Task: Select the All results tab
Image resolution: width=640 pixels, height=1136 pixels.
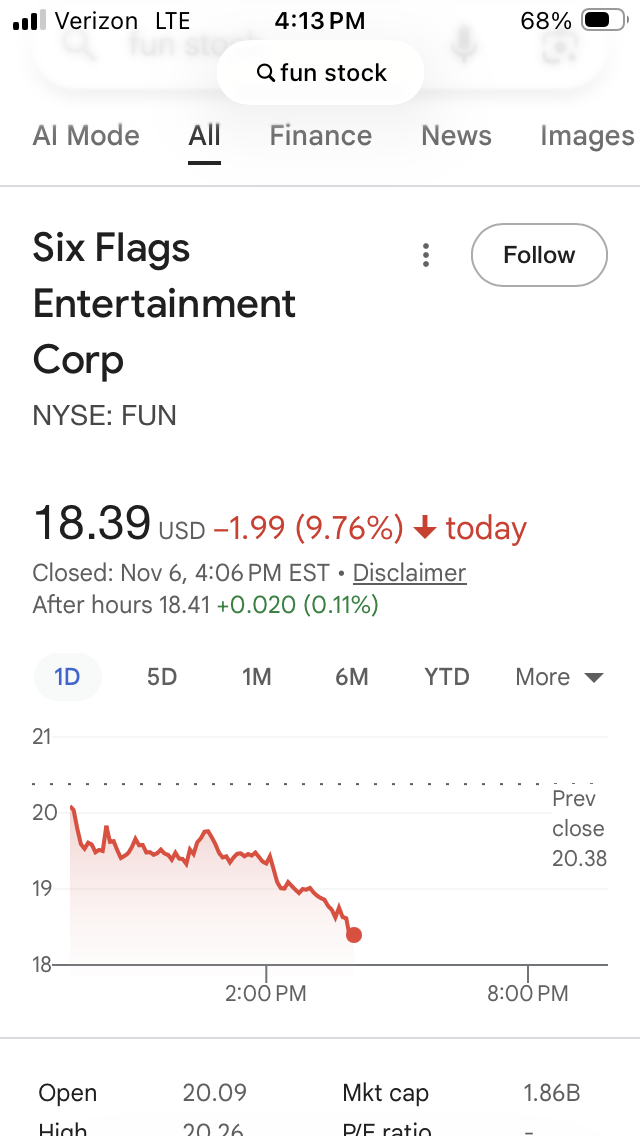Action: [204, 136]
